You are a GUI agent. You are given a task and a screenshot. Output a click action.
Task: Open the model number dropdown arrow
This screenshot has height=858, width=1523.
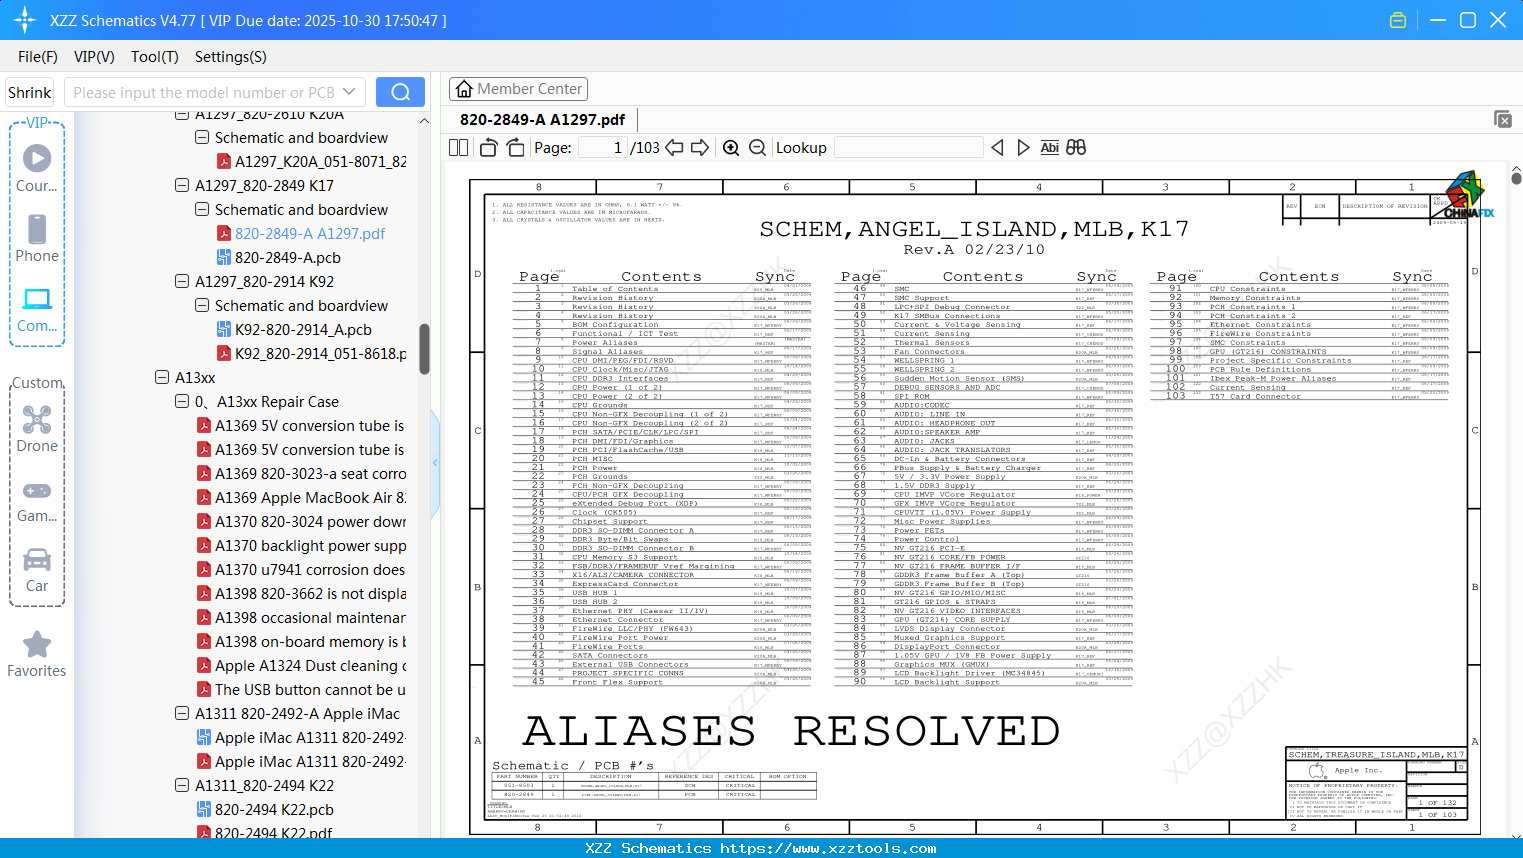point(349,92)
